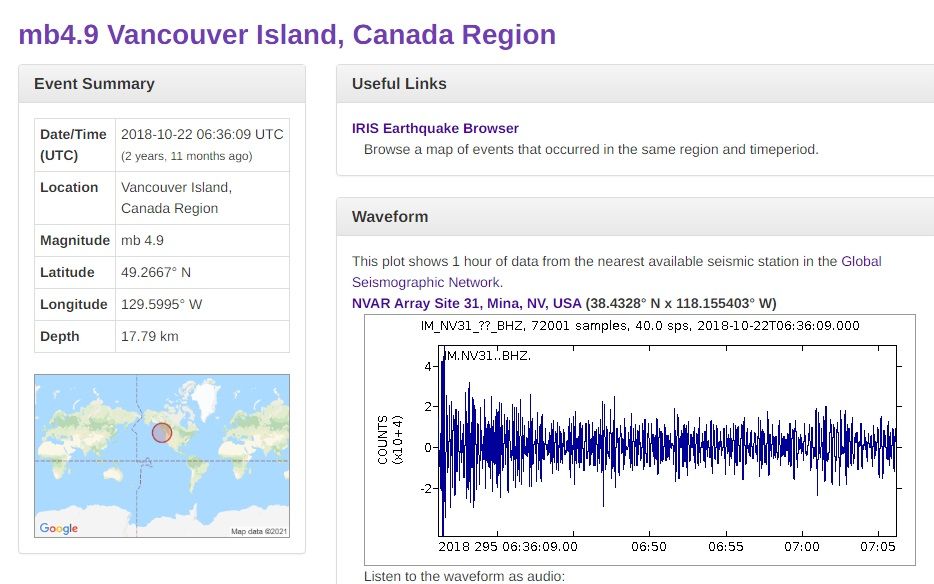Click the depth value 17.79 km

point(150,336)
